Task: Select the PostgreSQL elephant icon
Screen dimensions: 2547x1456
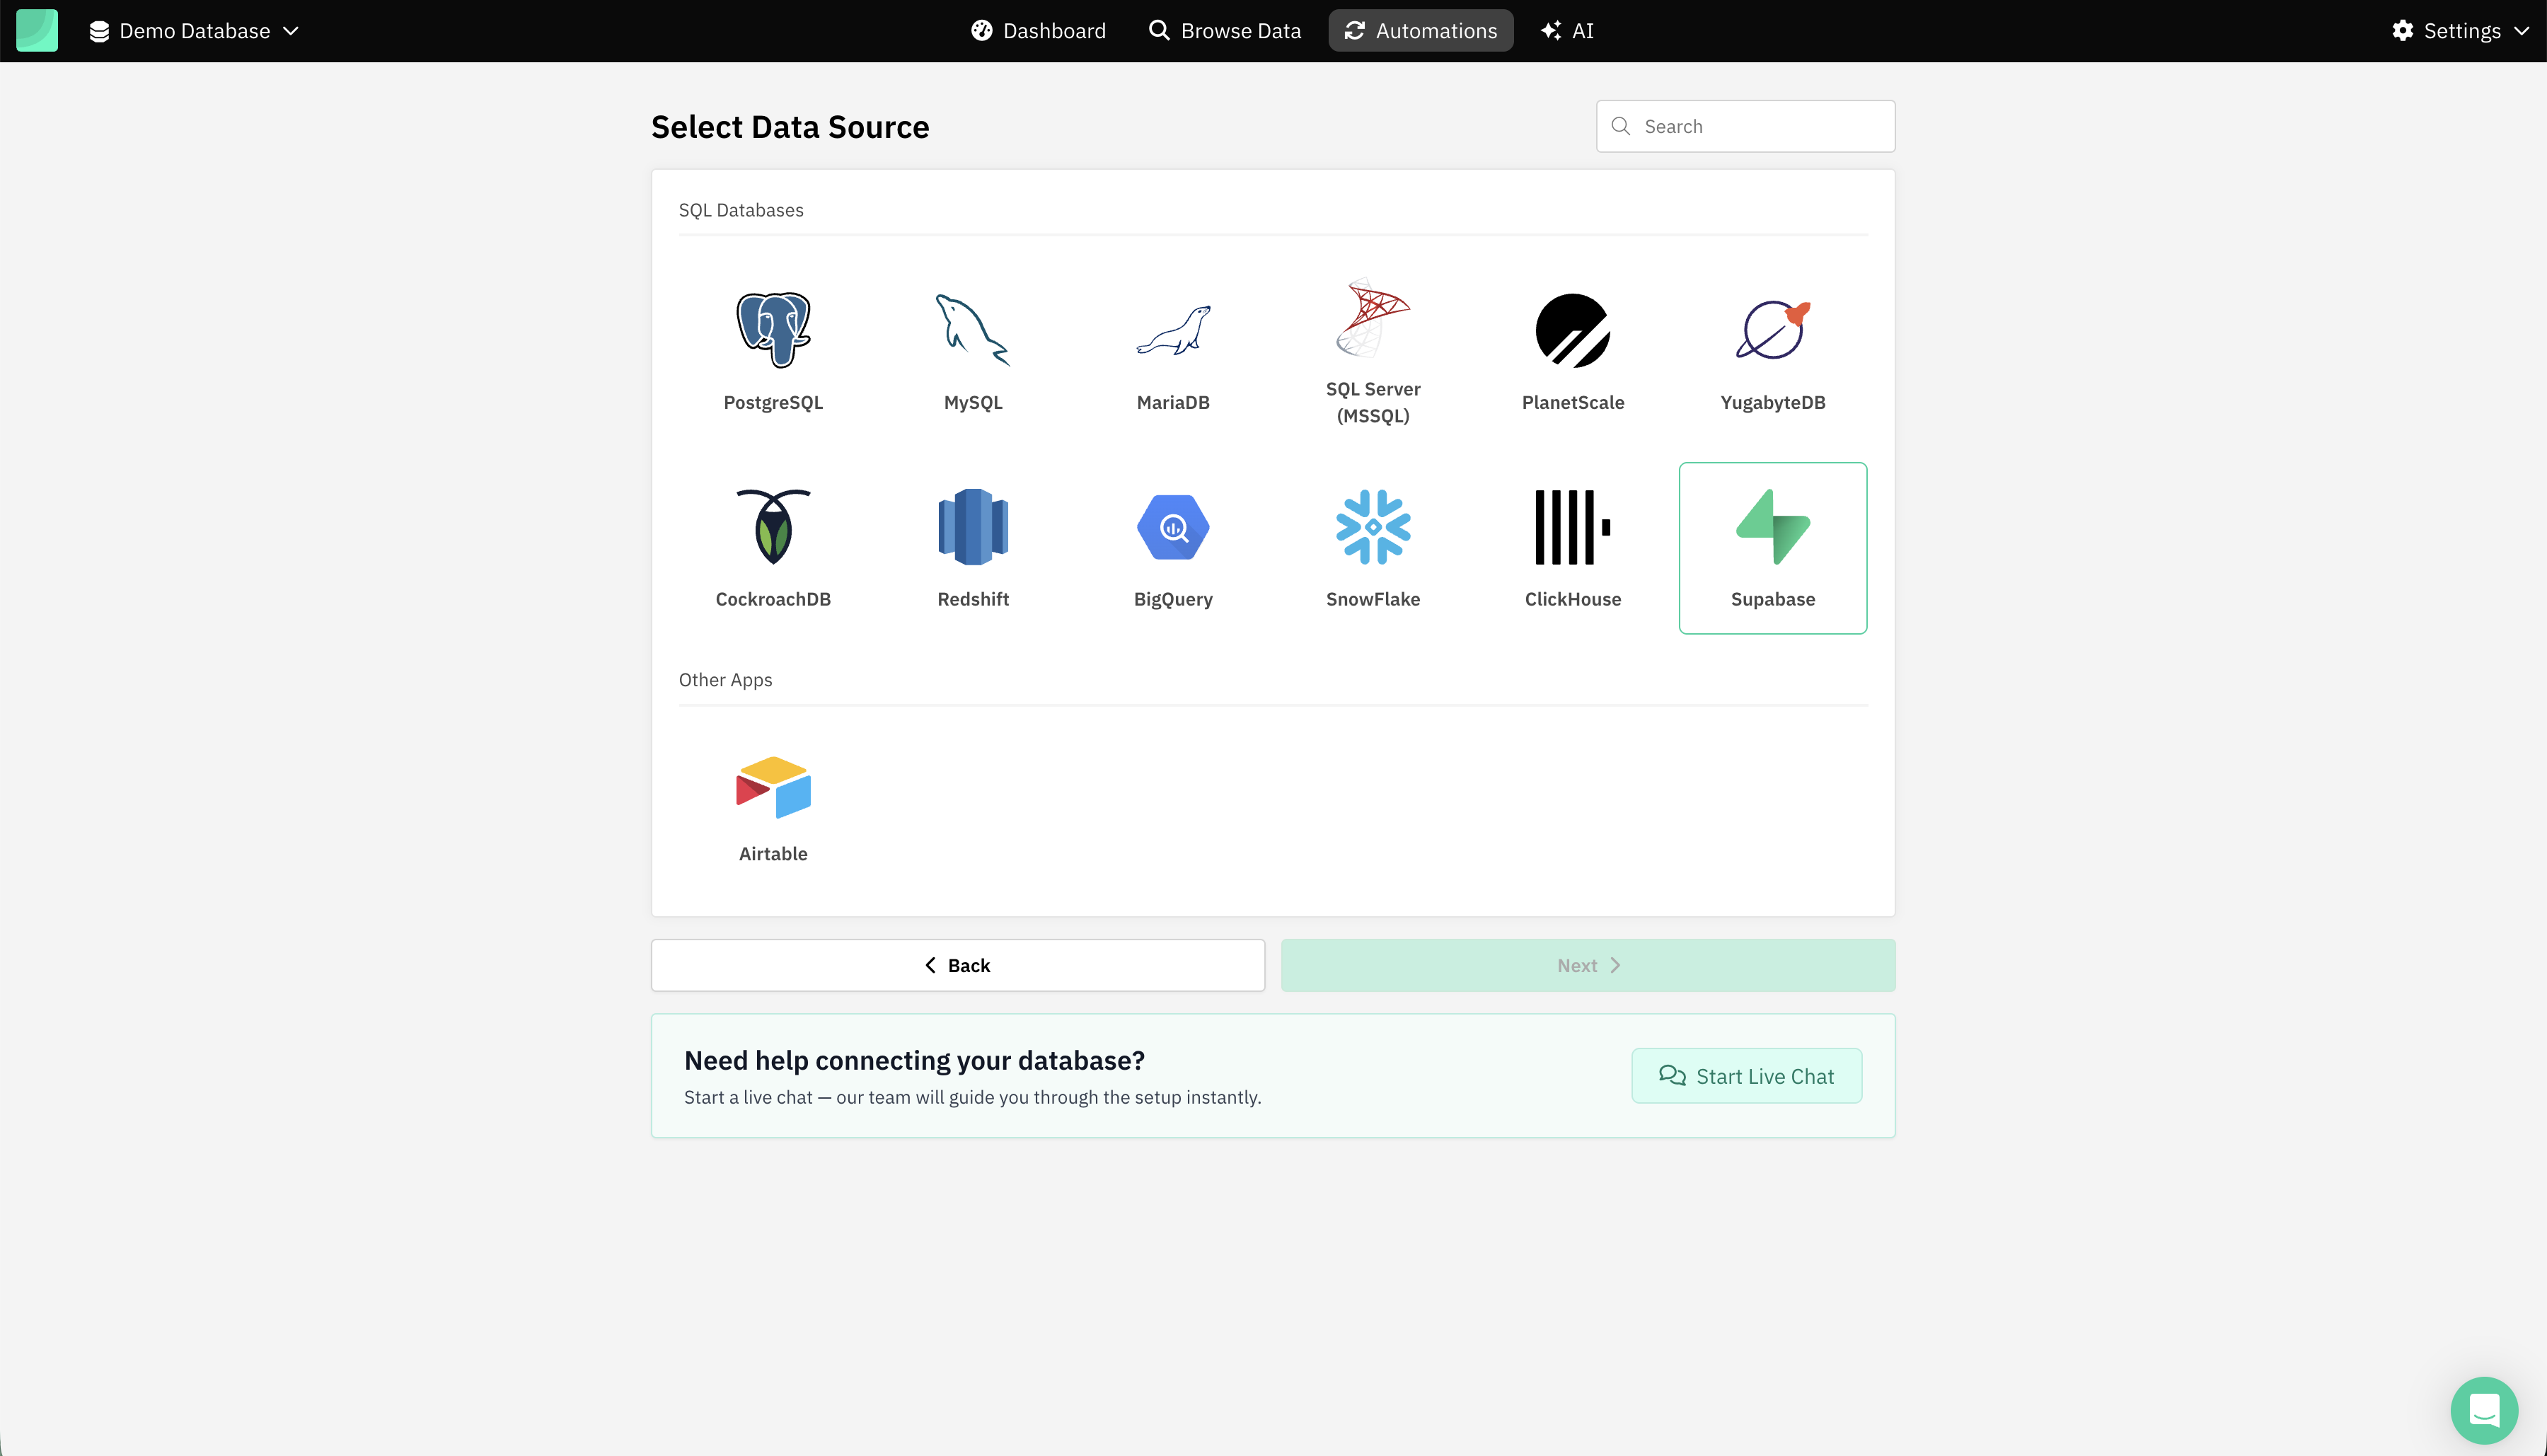Action: (x=773, y=331)
